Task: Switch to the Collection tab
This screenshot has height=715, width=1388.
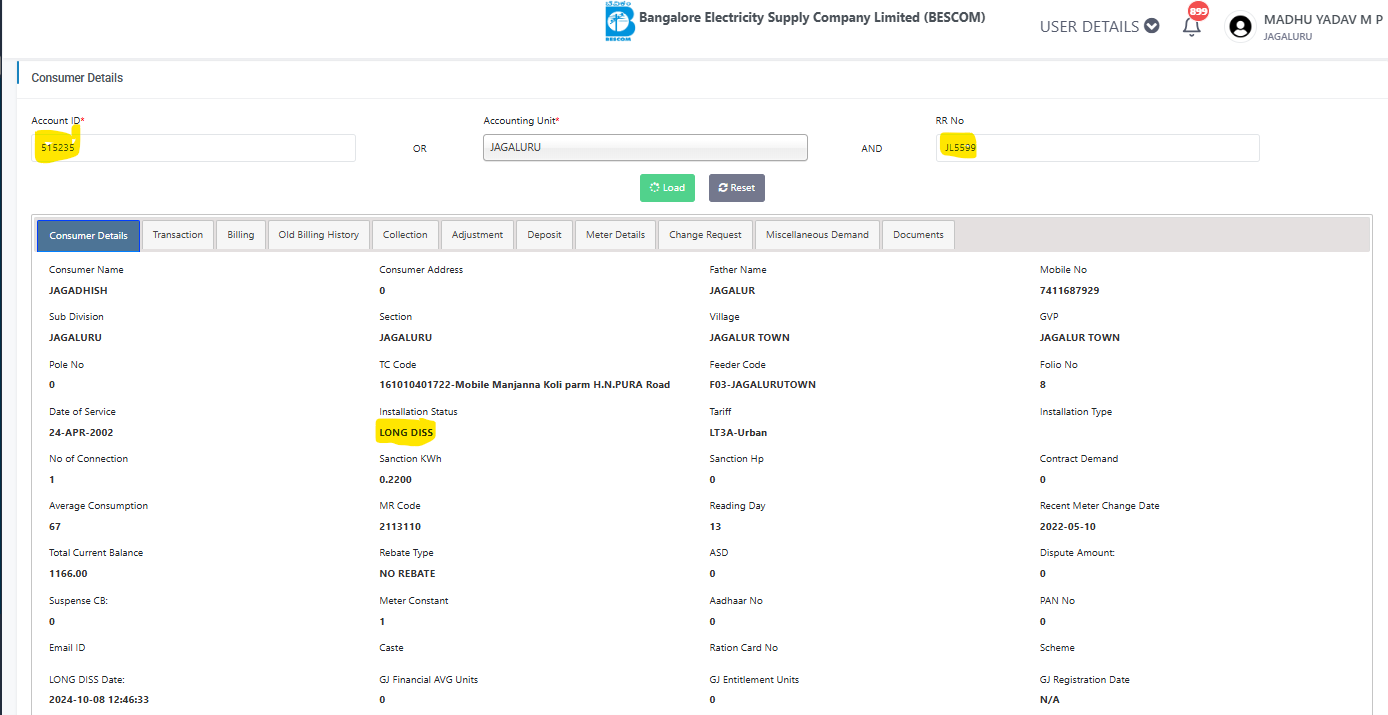Action: point(405,235)
